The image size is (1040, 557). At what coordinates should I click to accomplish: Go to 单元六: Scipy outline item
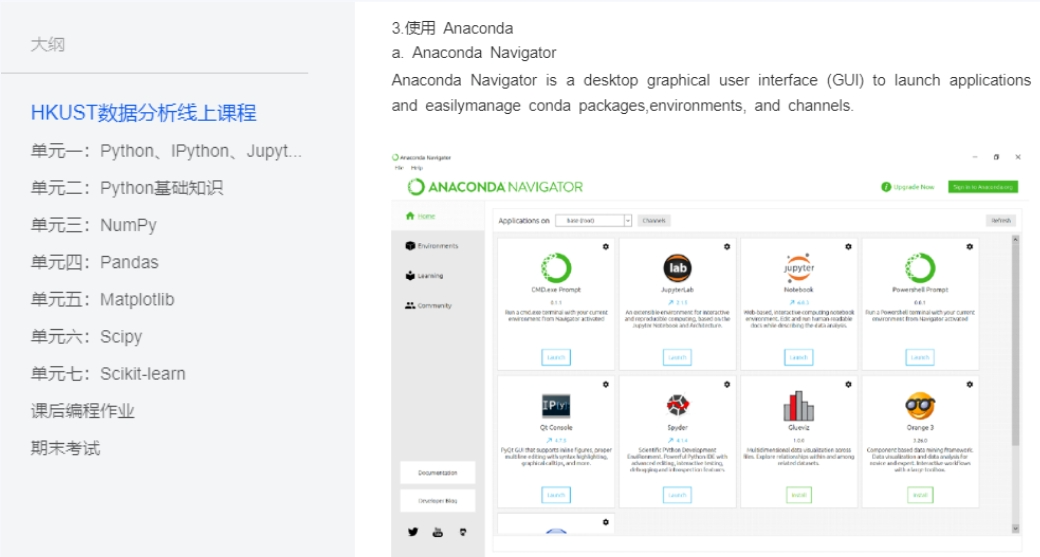tap(86, 337)
